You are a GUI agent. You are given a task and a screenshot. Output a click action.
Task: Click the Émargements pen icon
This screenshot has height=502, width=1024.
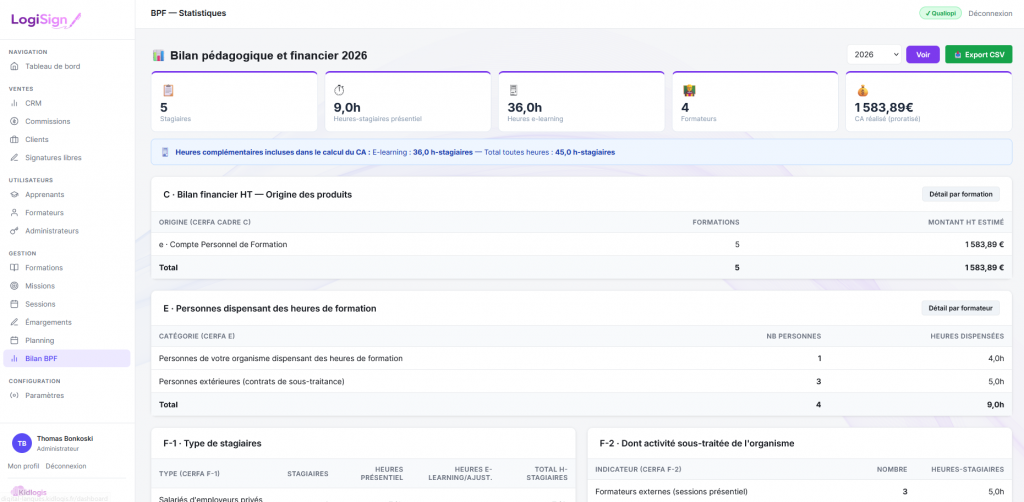tap(14, 322)
